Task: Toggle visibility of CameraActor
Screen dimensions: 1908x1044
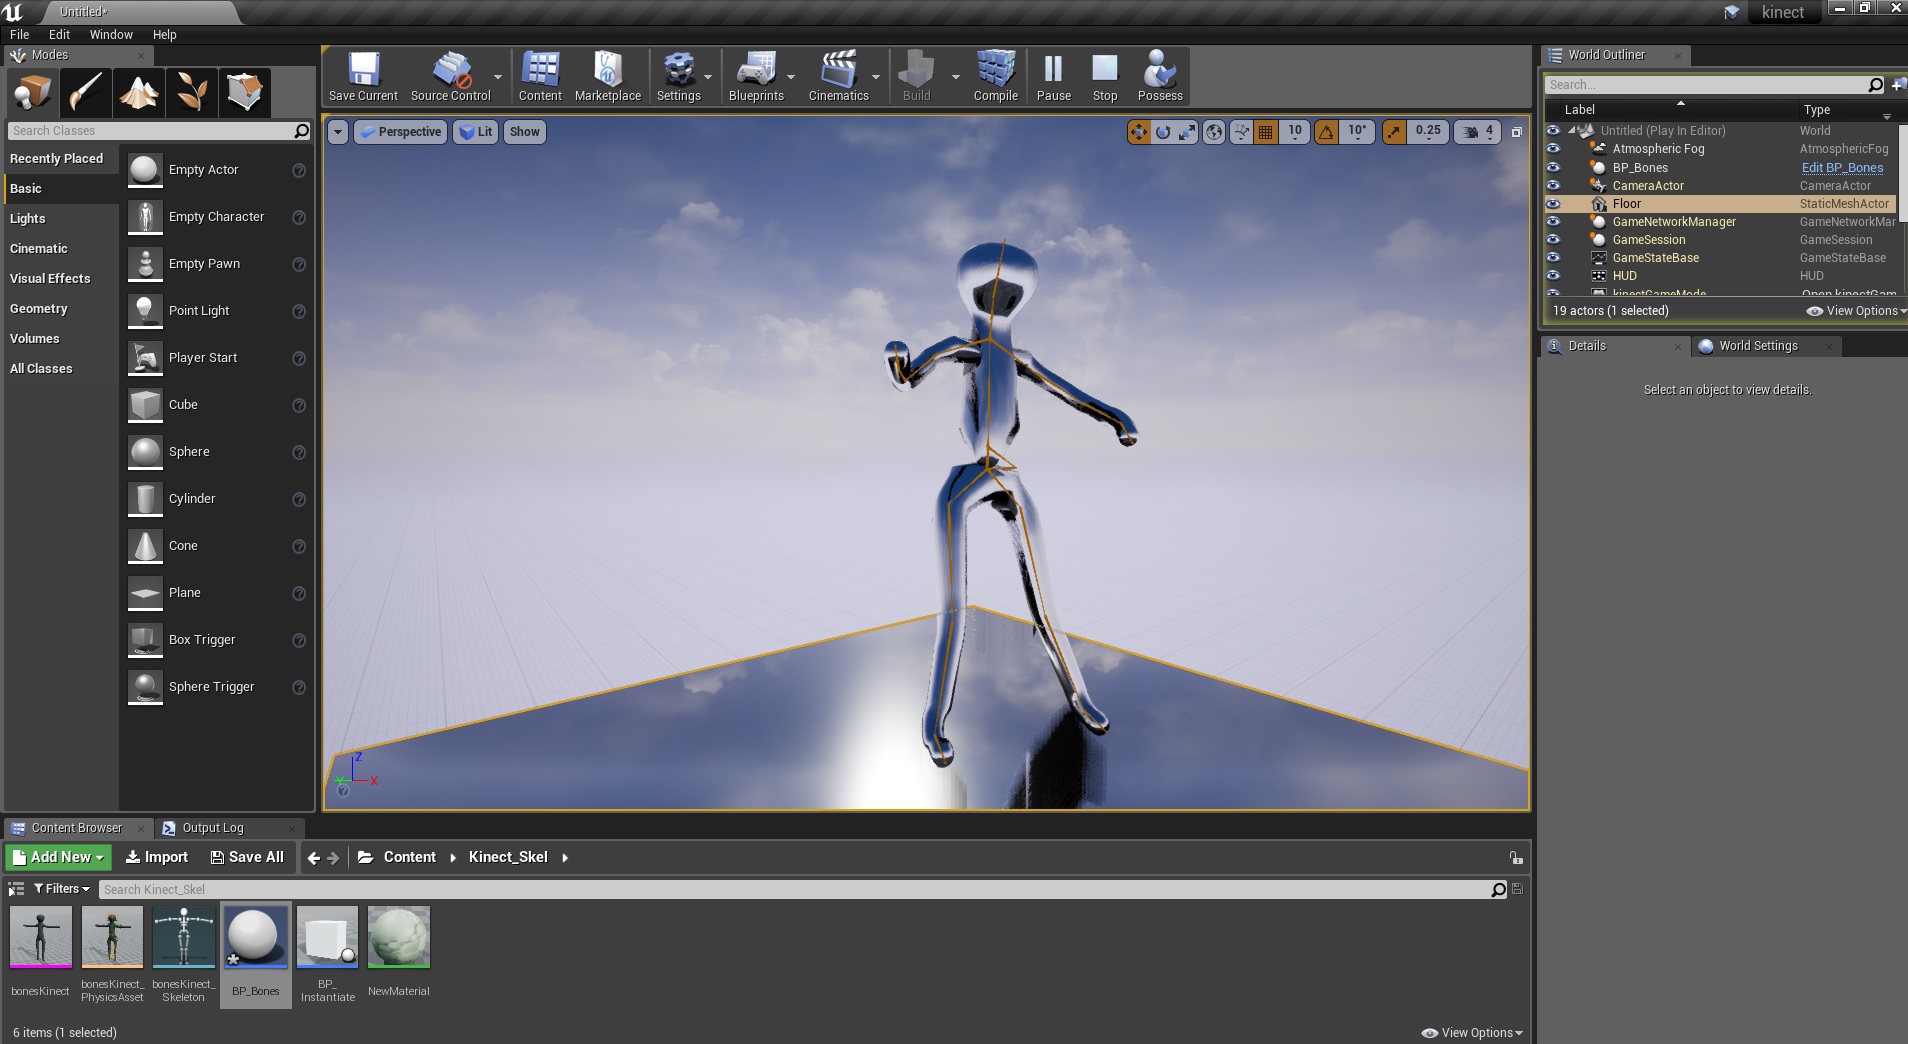Action: [x=1553, y=185]
